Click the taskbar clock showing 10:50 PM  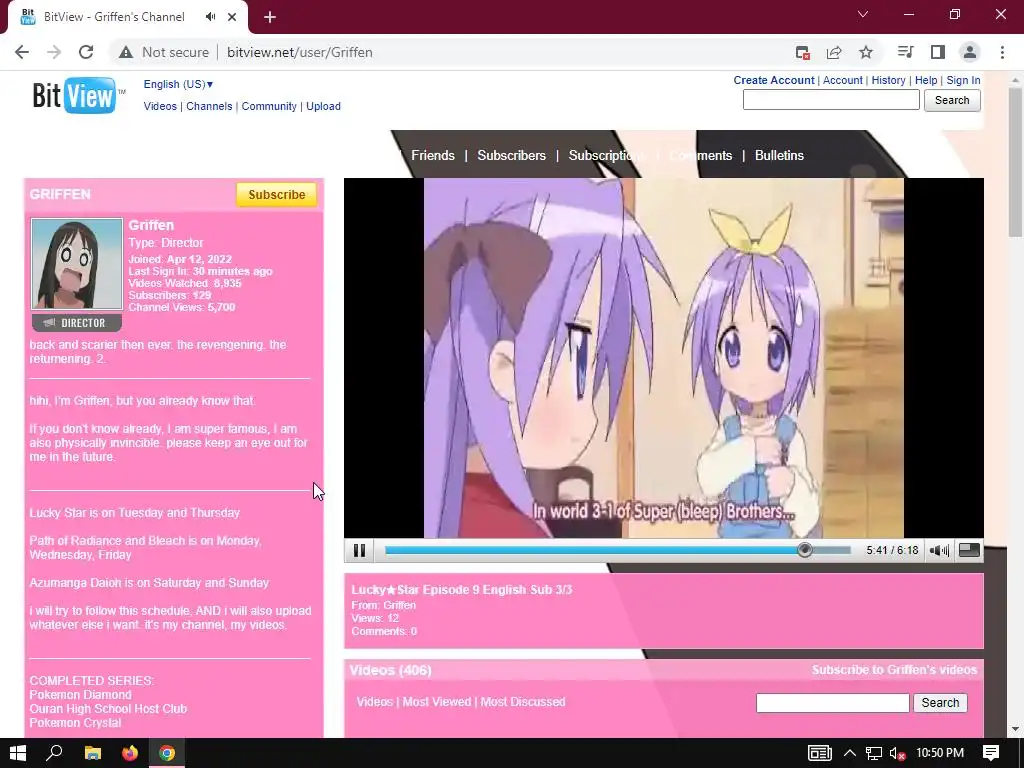pyautogui.click(x=940, y=753)
